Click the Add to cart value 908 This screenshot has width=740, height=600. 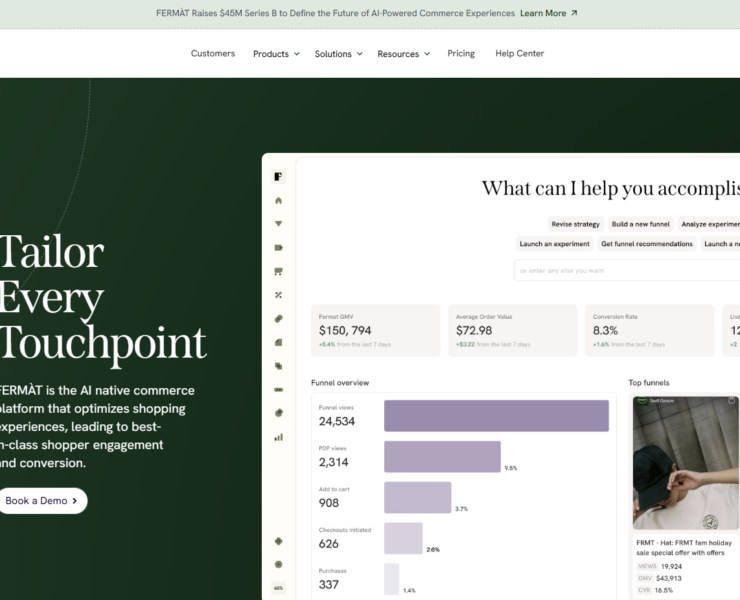click(329, 503)
